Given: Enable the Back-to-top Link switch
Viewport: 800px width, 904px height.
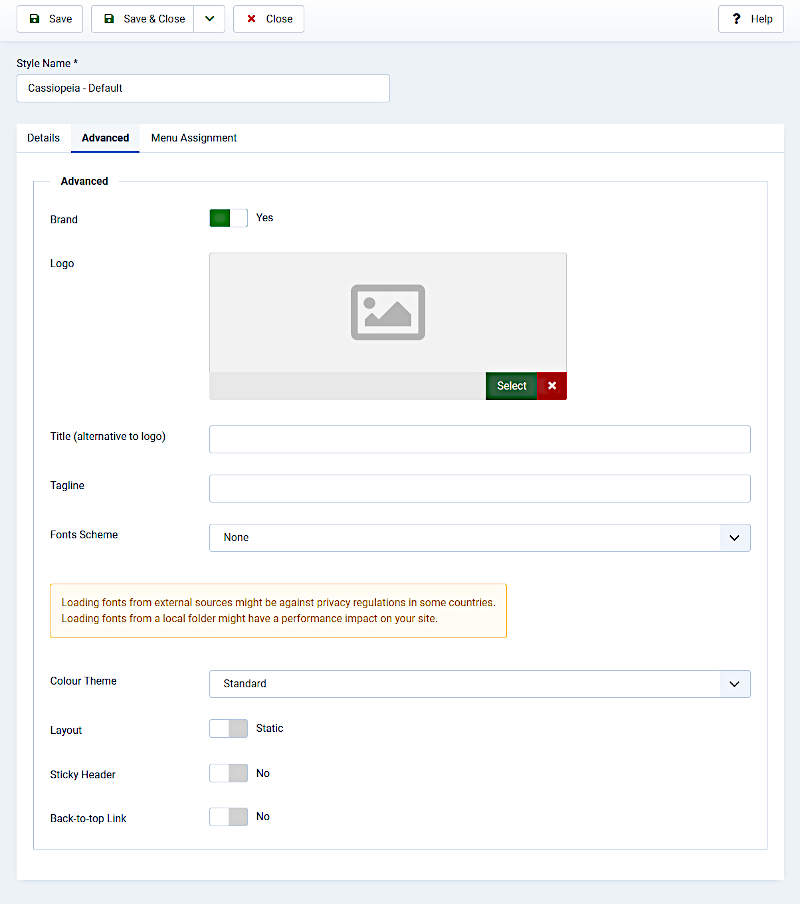Looking at the screenshot, I should click(x=228, y=817).
